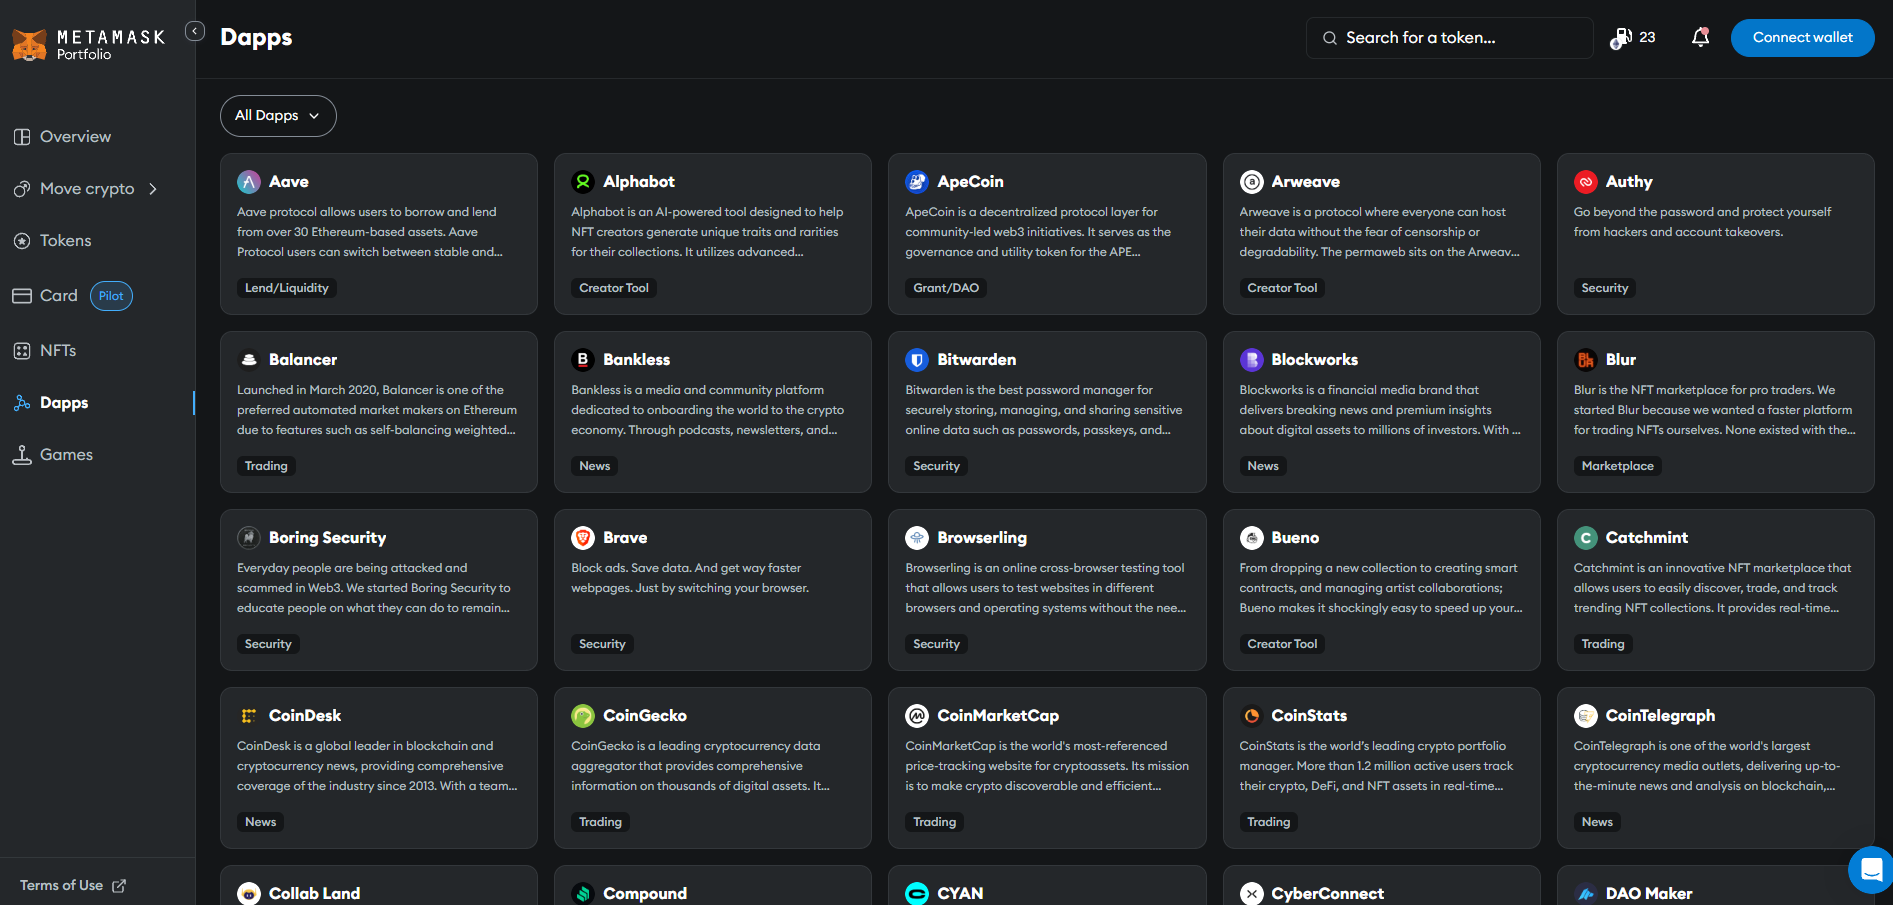Click the Grant/DAO tag on ApeCoin
The height and width of the screenshot is (905, 1893).
[946, 288]
